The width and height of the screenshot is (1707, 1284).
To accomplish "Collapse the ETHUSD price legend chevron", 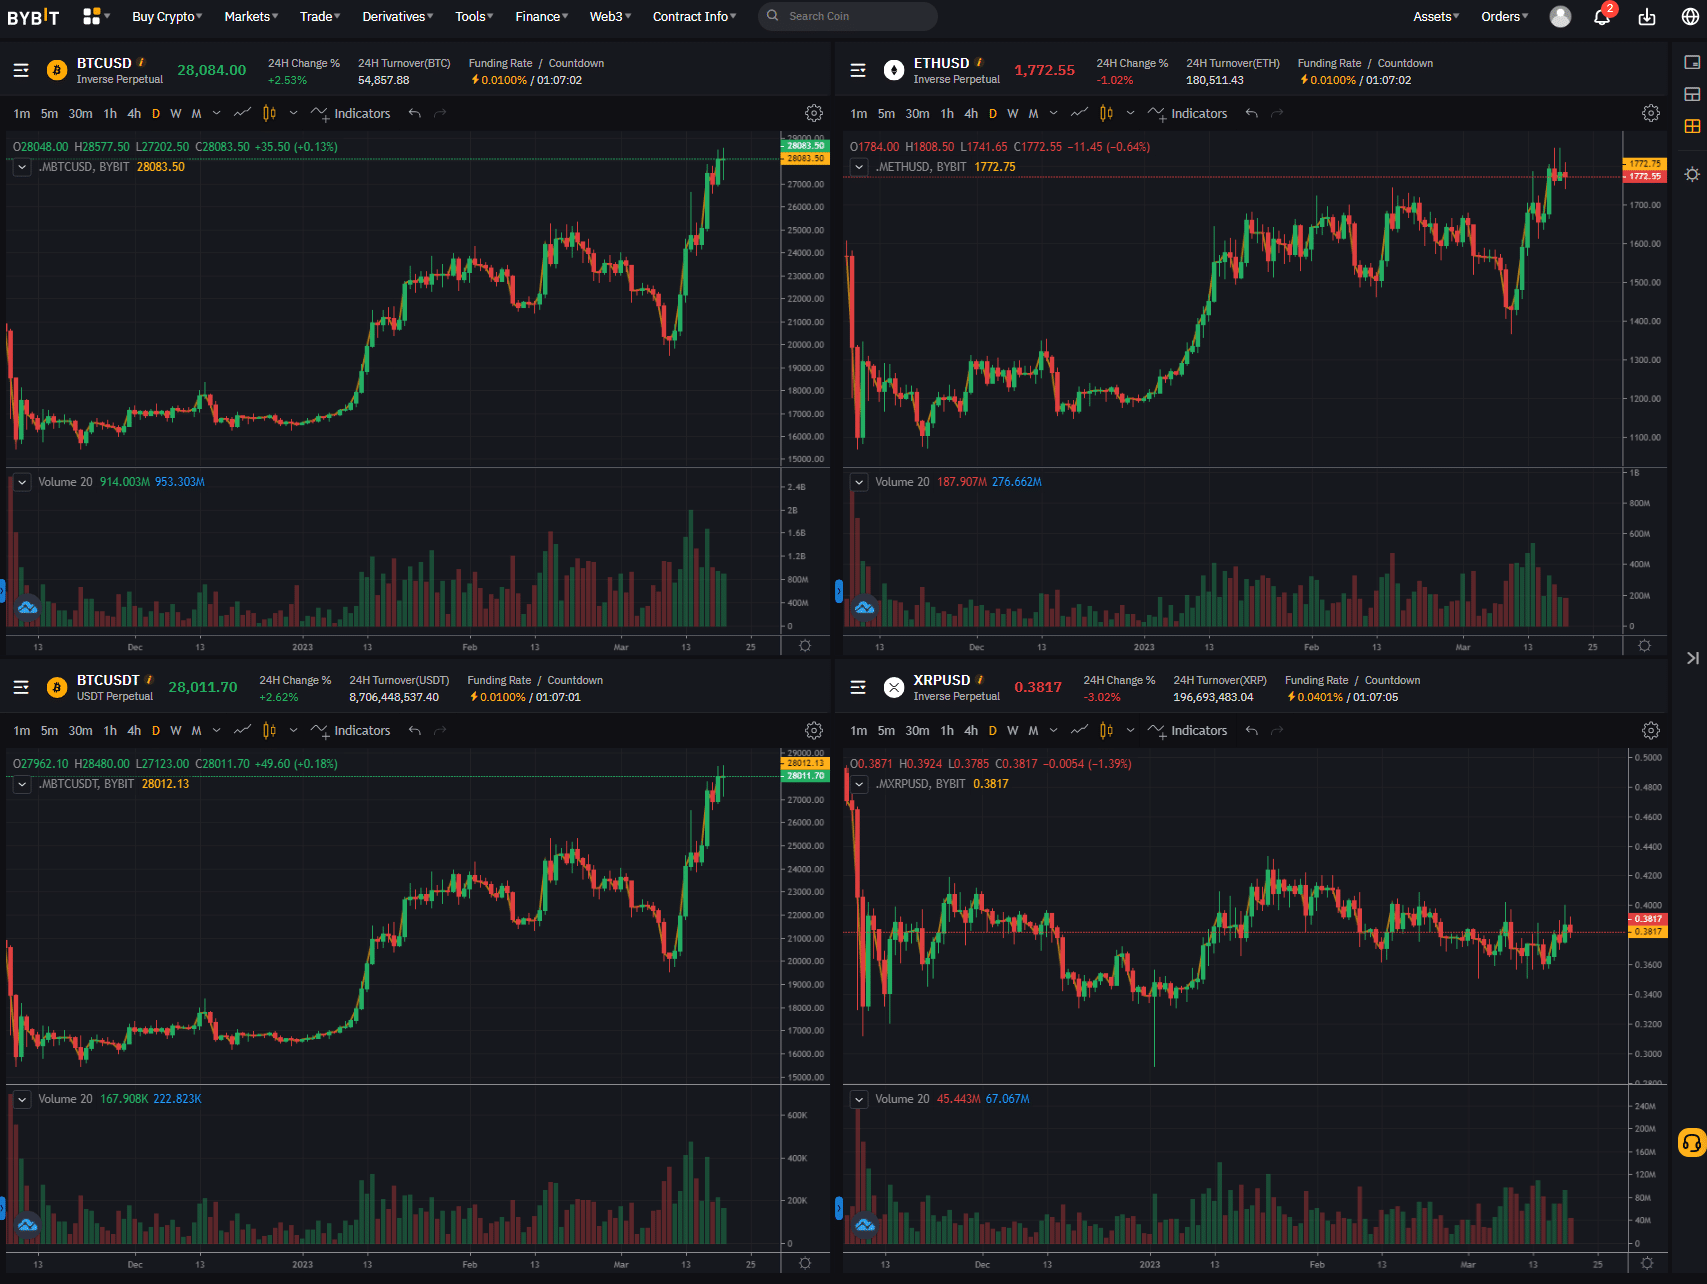I will [x=859, y=167].
